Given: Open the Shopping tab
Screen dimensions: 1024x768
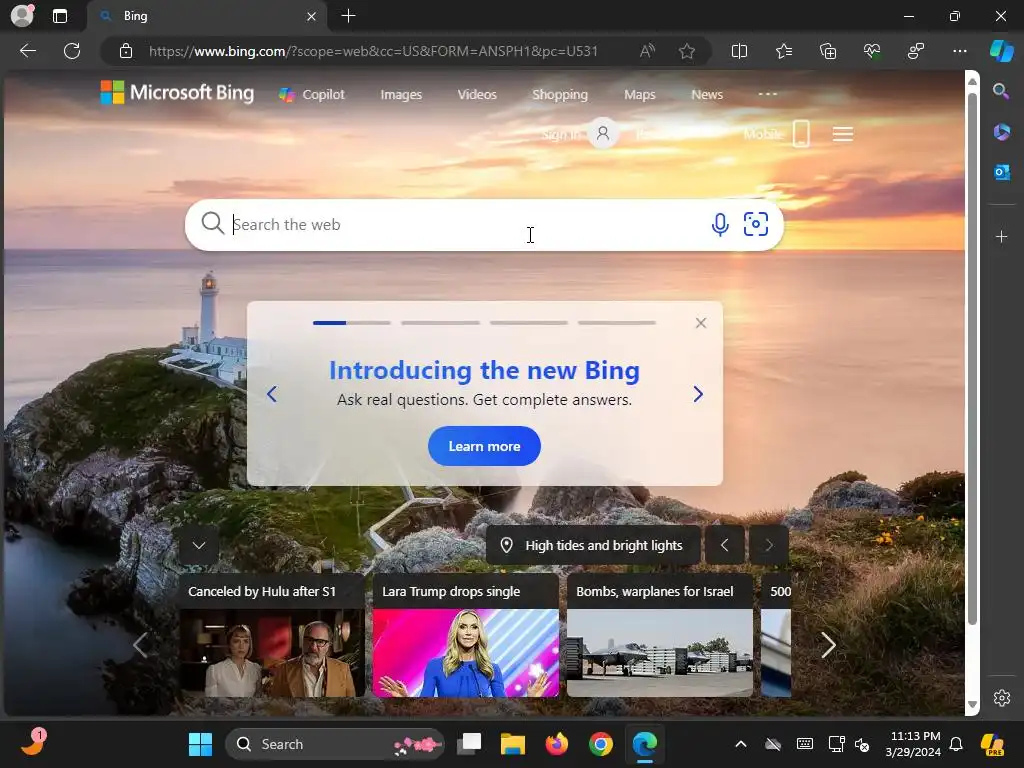Looking at the screenshot, I should coord(560,95).
